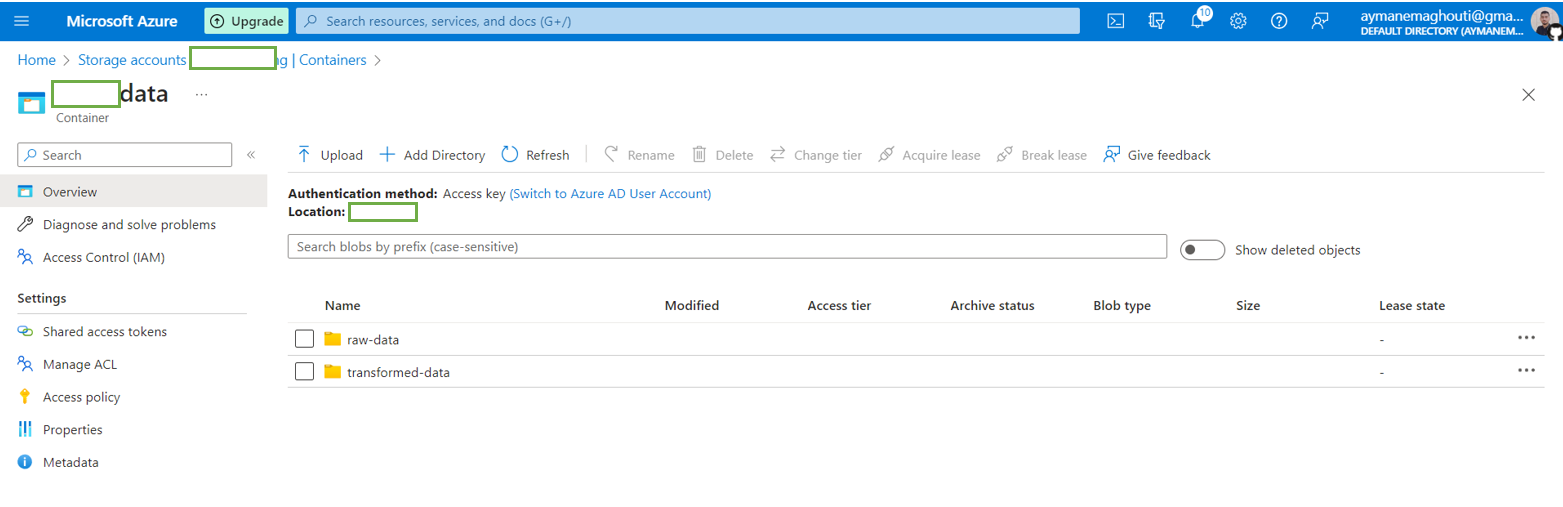Switch to Azure AD User Account
1563x507 pixels.
click(x=610, y=194)
